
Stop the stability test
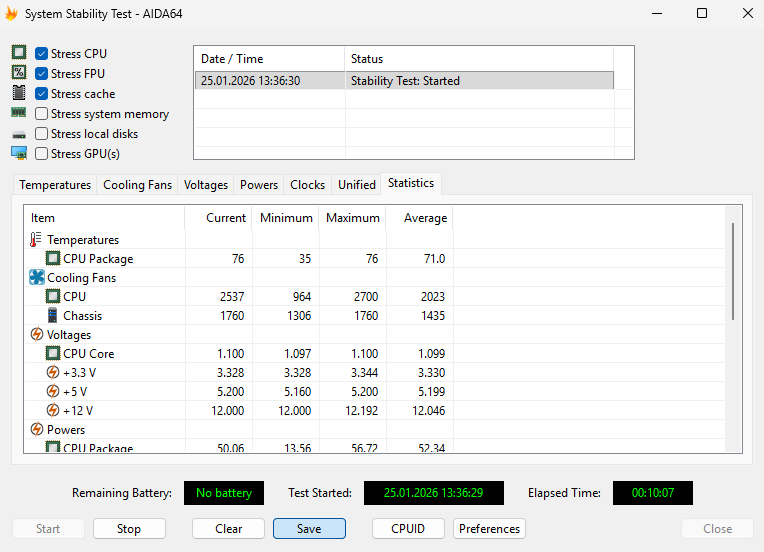pos(129,529)
